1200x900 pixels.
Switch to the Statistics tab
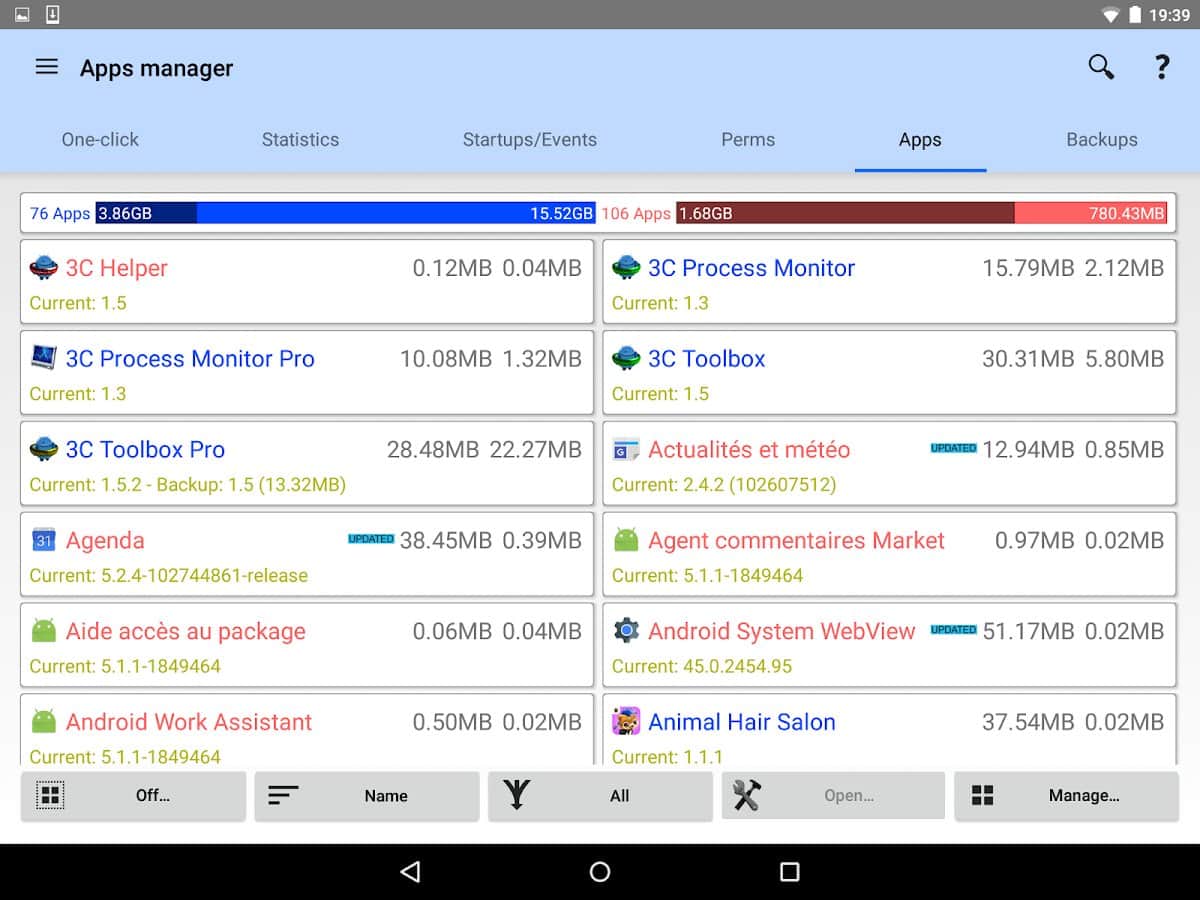[300, 140]
